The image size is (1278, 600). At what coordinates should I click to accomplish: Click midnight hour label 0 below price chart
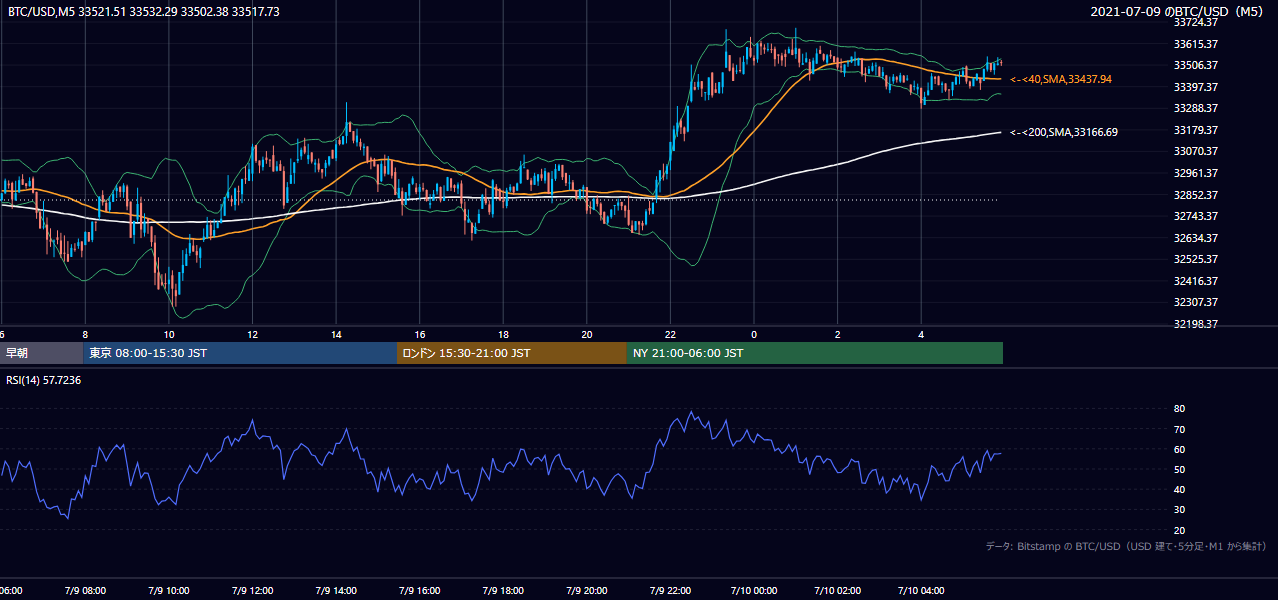tap(754, 334)
